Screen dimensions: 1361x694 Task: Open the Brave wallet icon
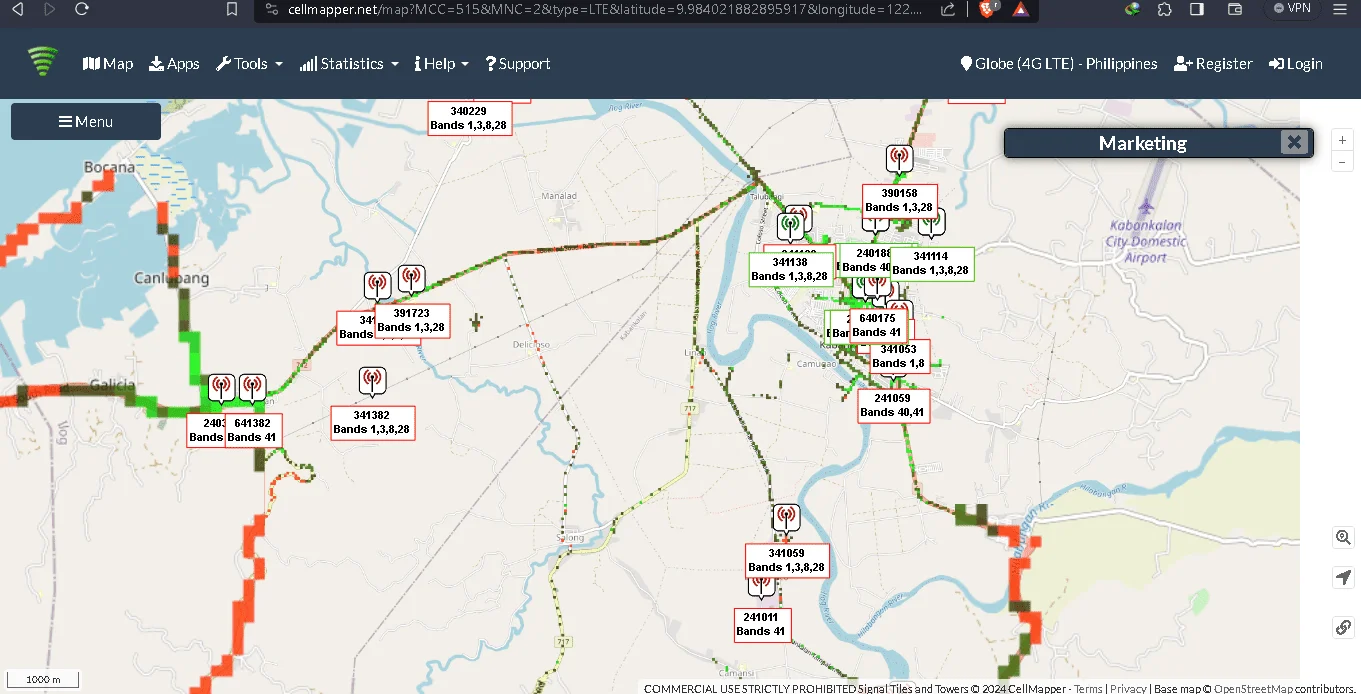click(x=1235, y=9)
